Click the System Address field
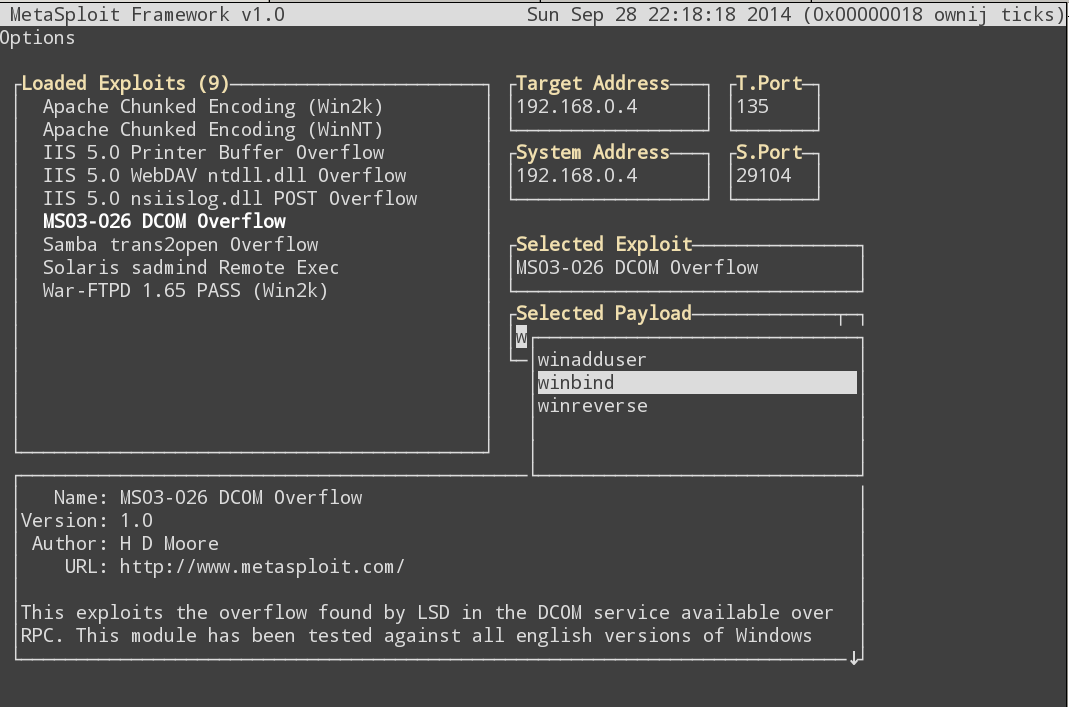The width and height of the screenshot is (1069, 707). (609, 176)
